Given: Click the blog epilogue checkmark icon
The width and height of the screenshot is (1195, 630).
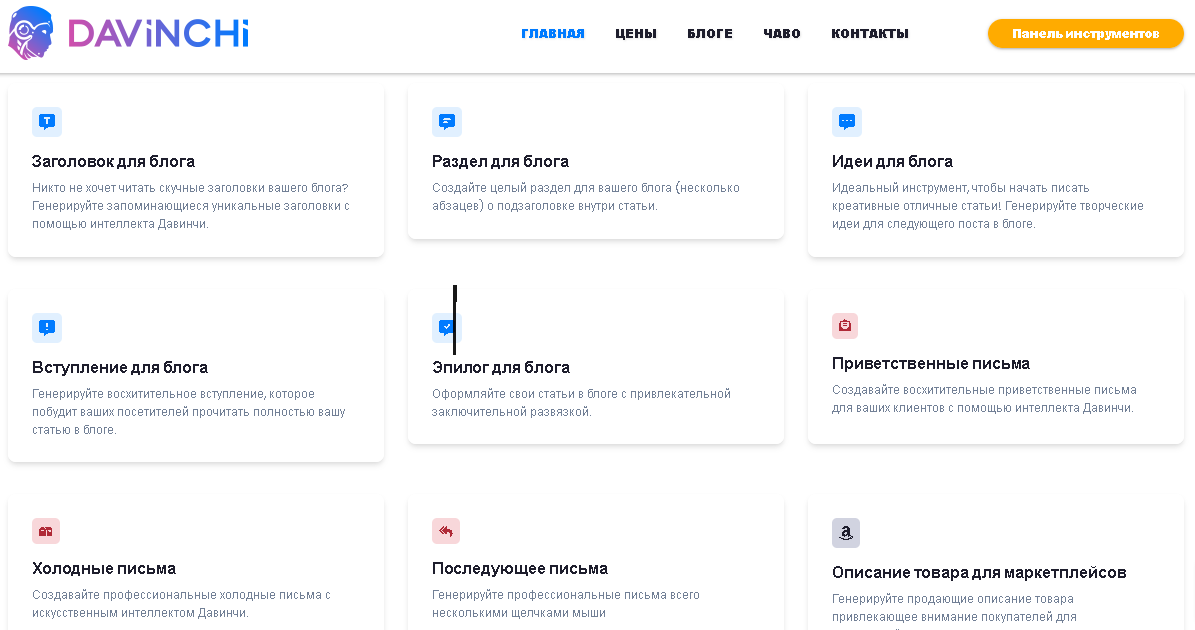Looking at the screenshot, I should click(446, 327).
